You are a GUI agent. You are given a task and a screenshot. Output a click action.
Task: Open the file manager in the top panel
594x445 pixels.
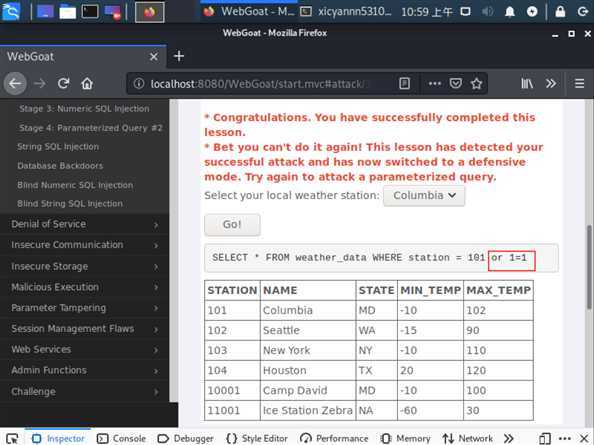pyautogui.click(x=67, y=12)
